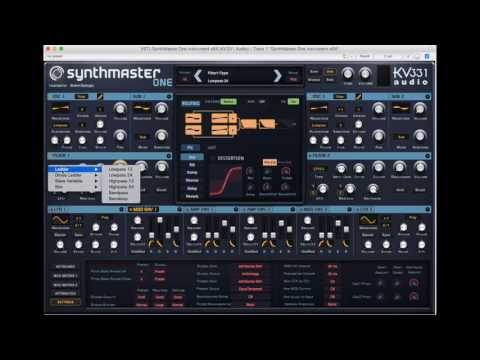Open orange distortion type selector
Viewport: 480px width, 360px height.
(x=270, y=162)
